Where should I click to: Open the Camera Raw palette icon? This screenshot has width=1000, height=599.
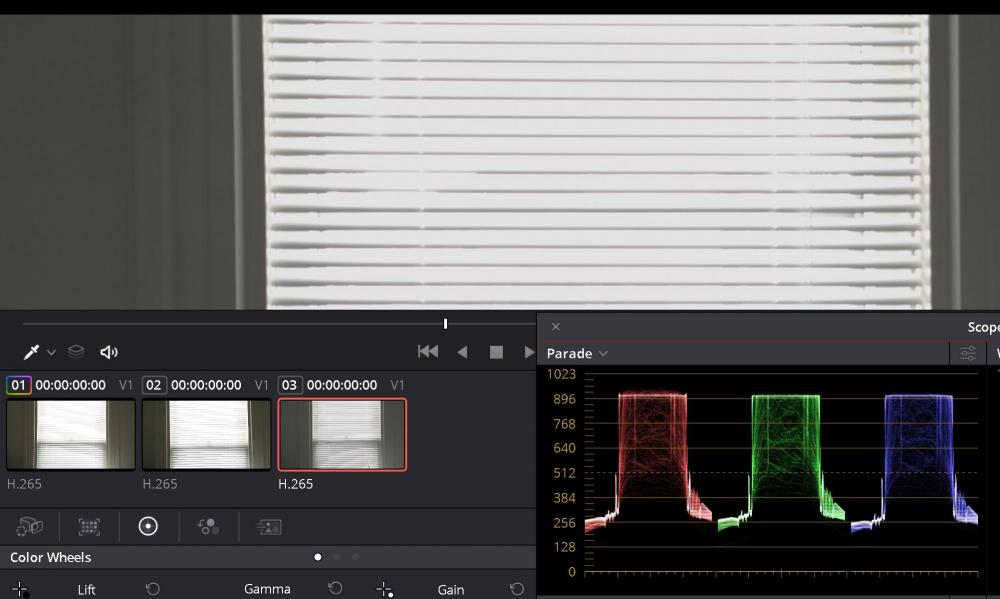(29, 526)
